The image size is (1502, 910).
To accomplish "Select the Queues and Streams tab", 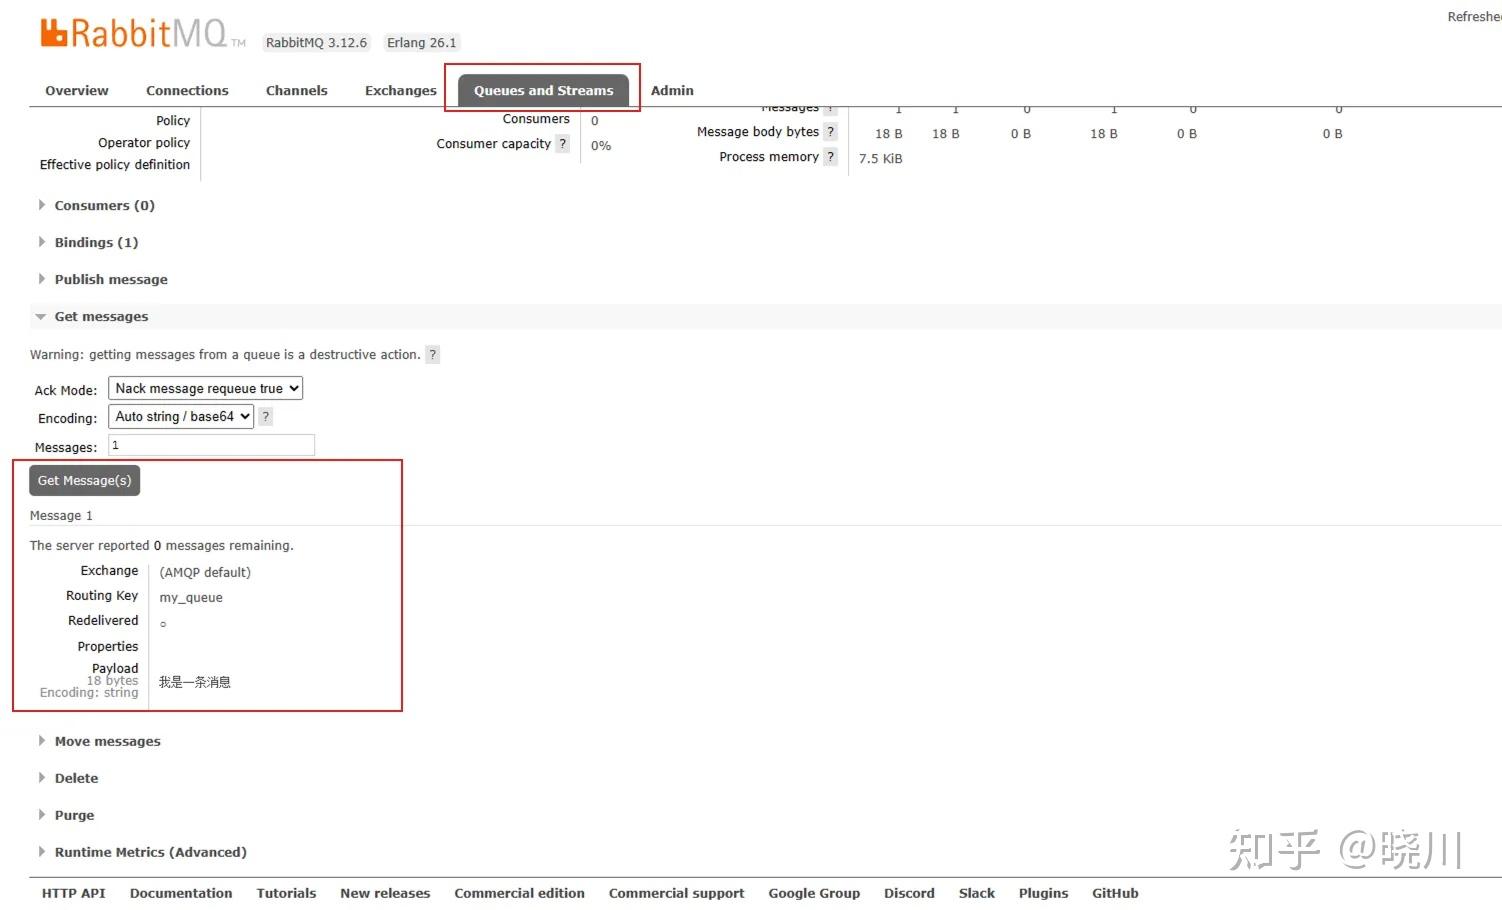I will [x=543, y=90].
